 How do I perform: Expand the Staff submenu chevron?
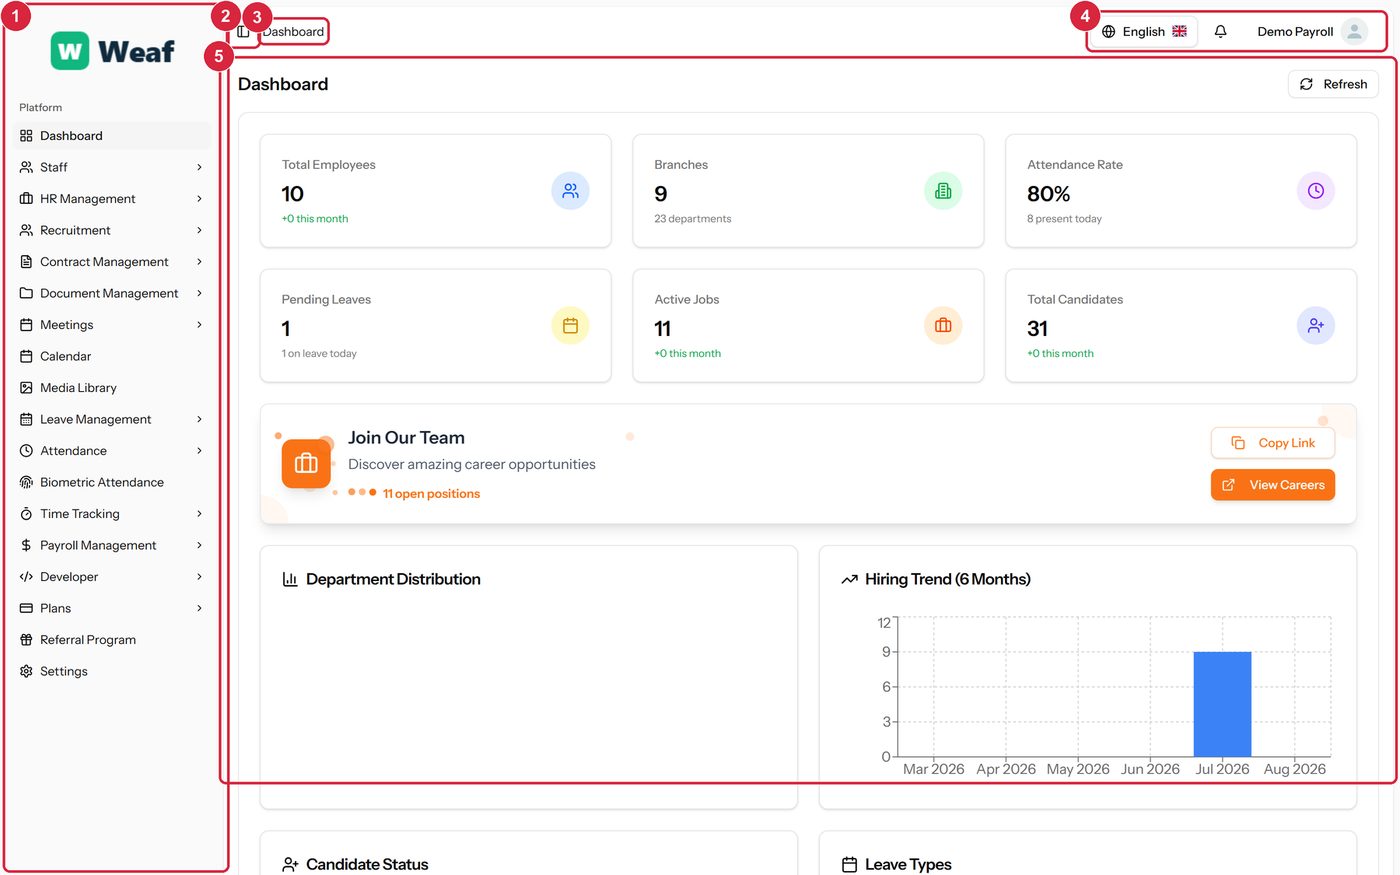pos(199,167)
